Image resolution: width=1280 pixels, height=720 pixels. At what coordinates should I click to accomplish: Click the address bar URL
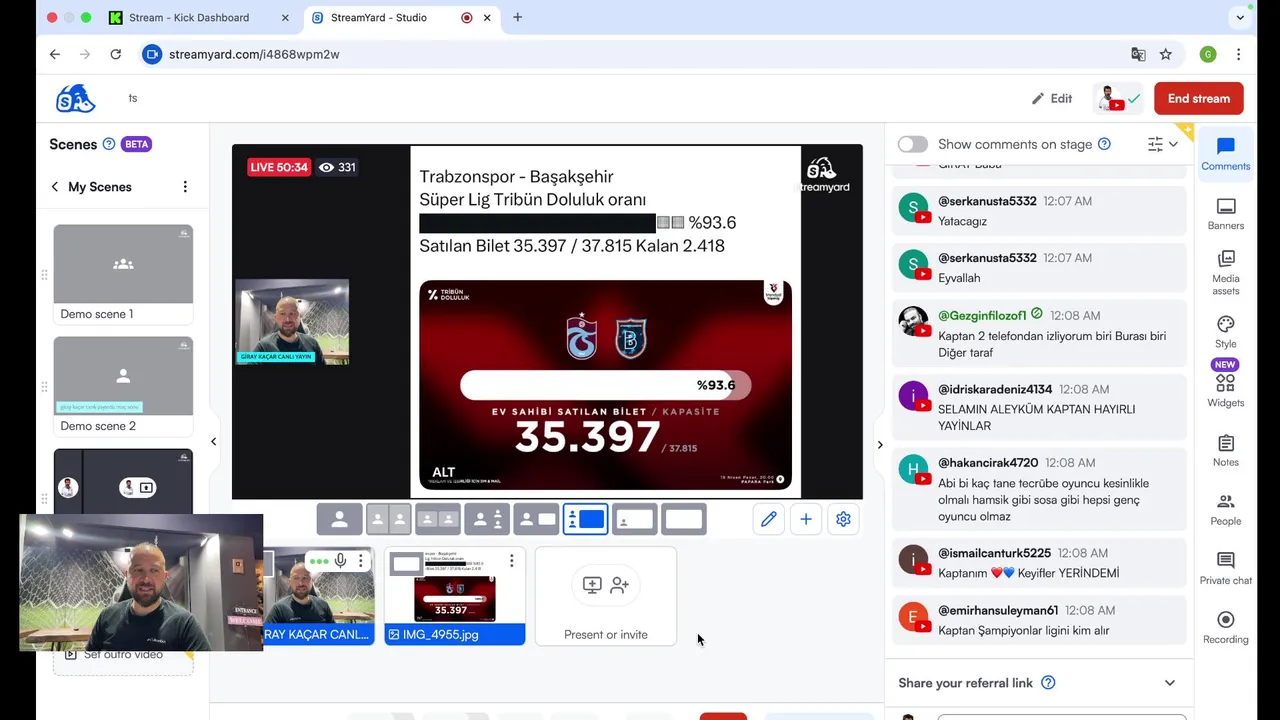pos(254,54)
